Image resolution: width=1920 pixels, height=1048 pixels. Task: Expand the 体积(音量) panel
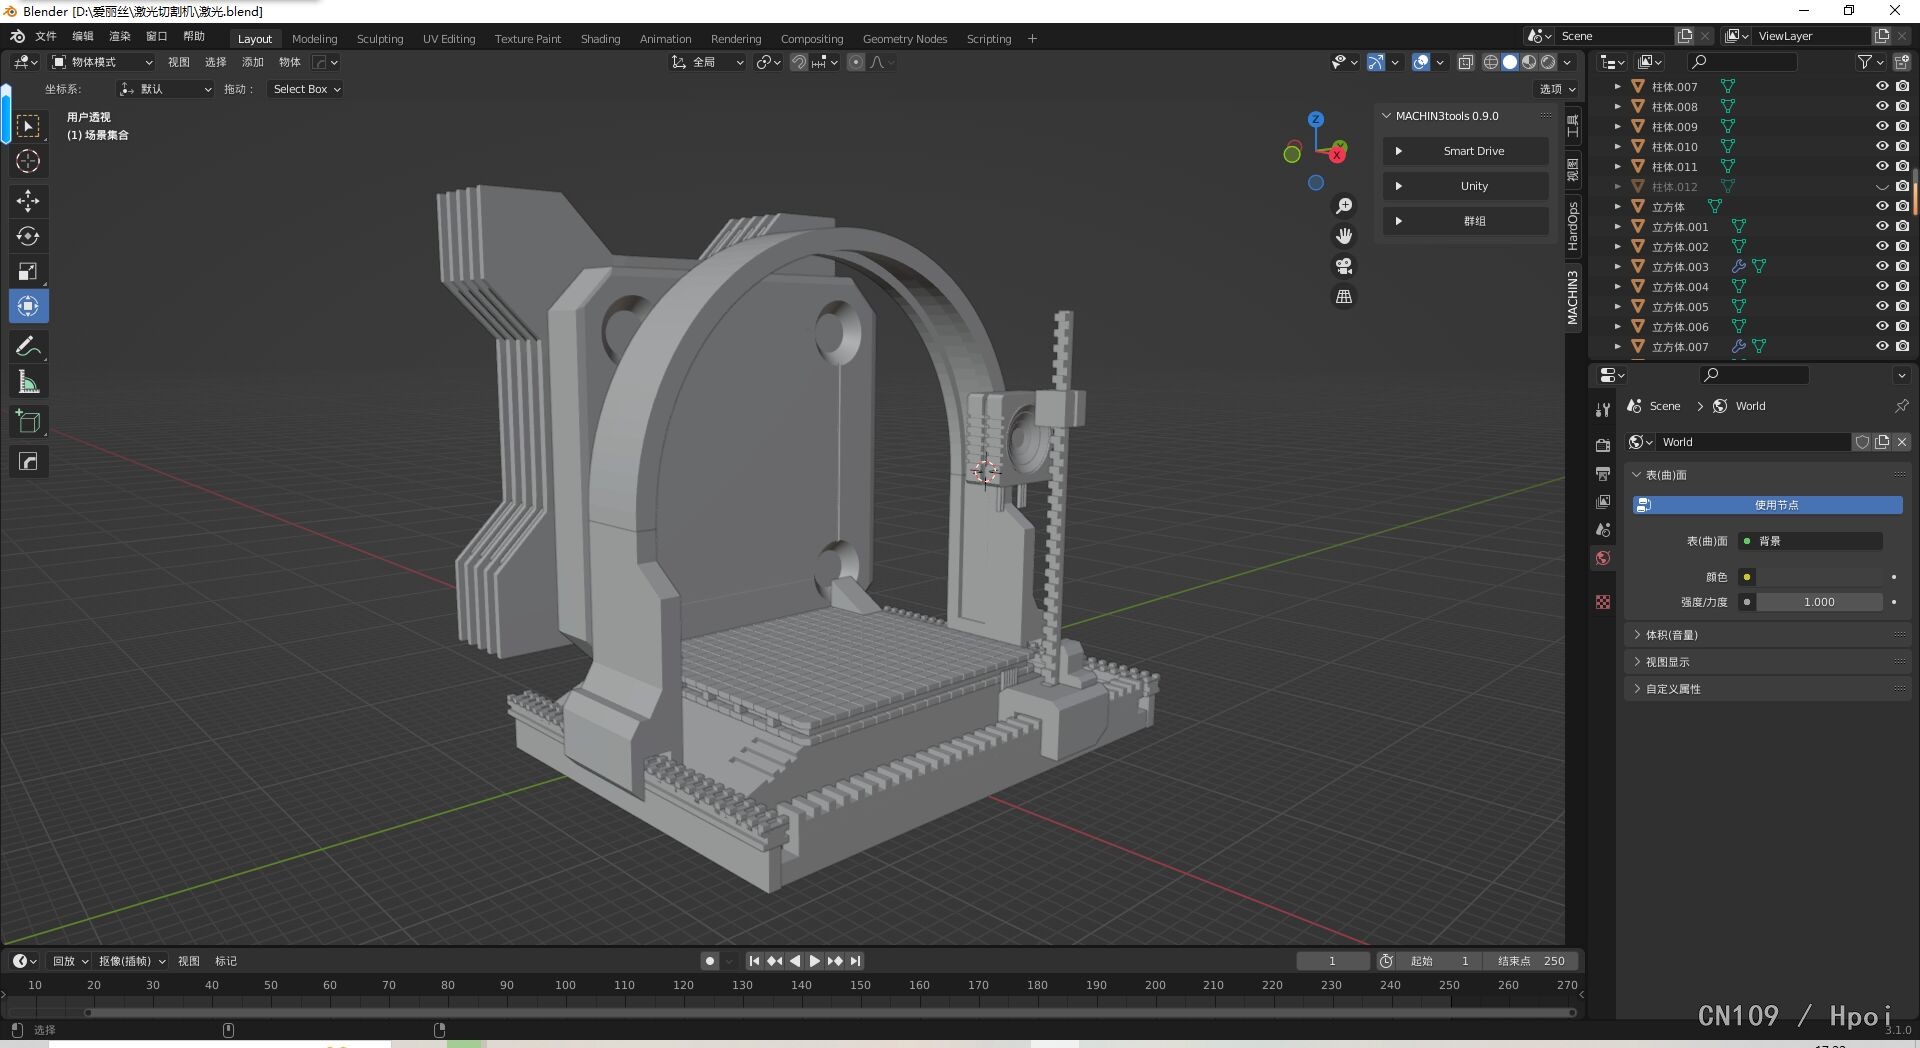1671,635
